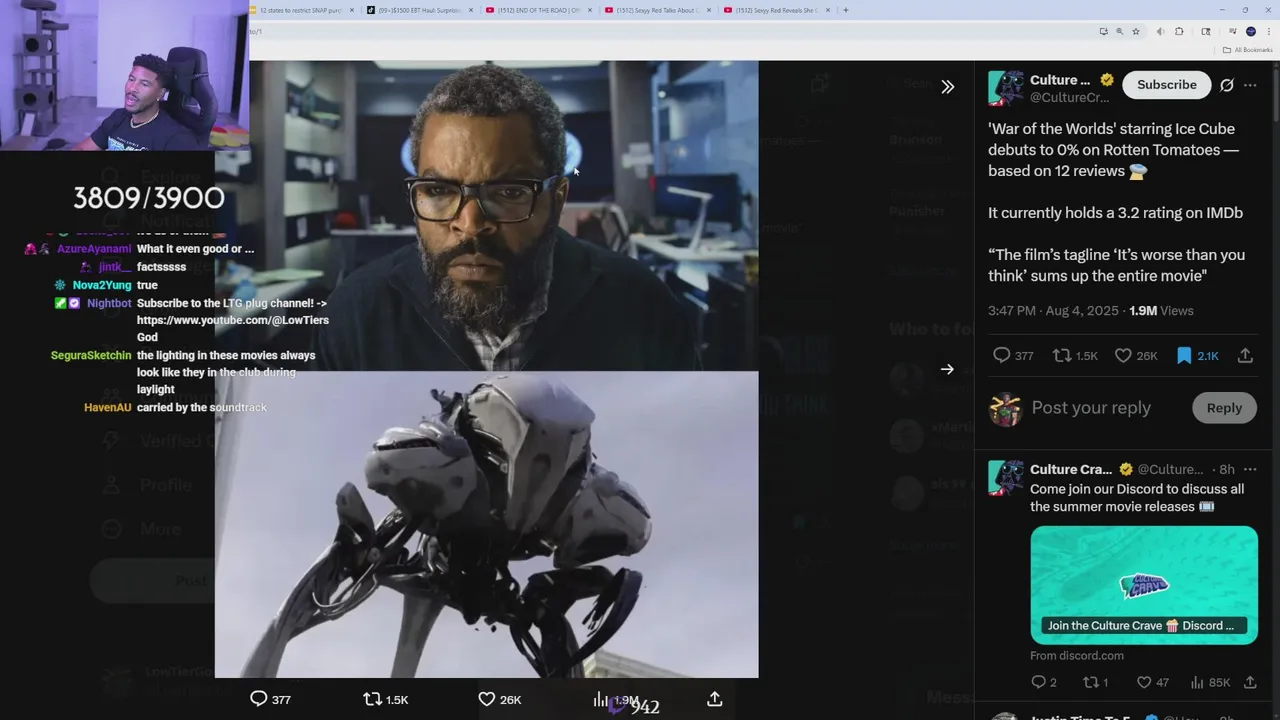Select the HavenAU username in chat
This screenshot has height=720, width=1280.
point(108,407)
